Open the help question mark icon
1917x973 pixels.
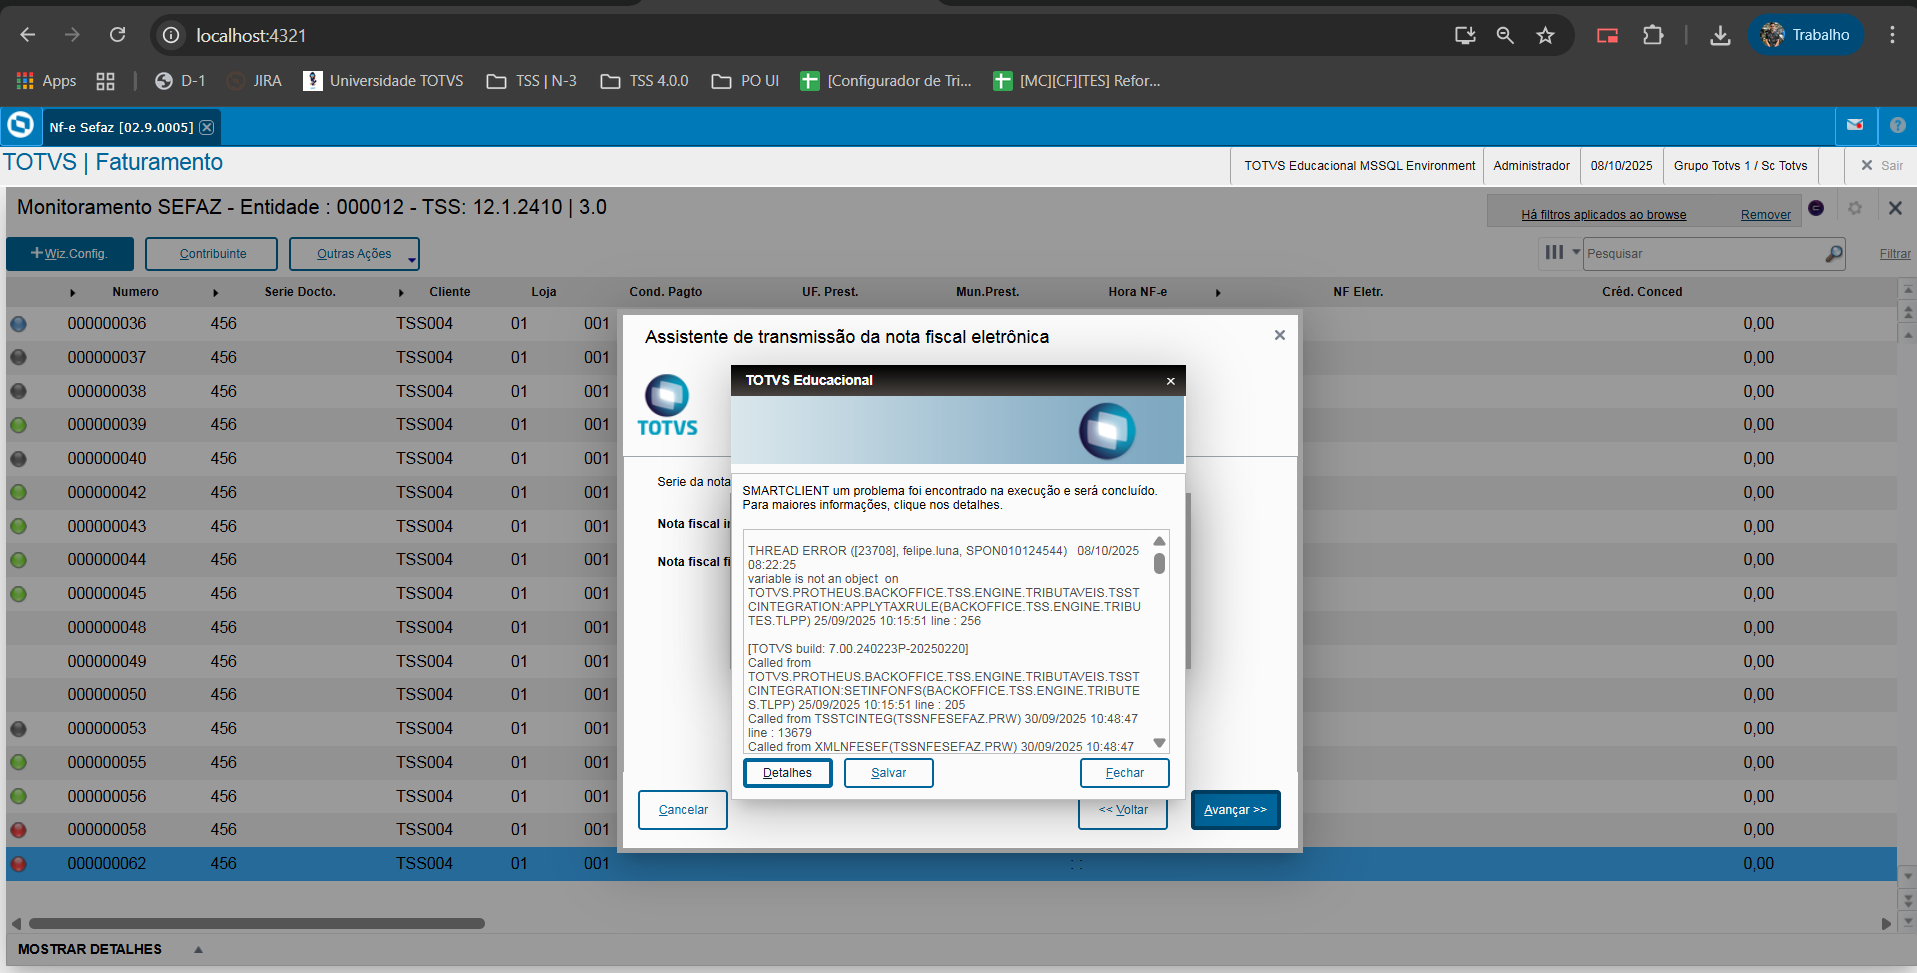[1897, 126]
